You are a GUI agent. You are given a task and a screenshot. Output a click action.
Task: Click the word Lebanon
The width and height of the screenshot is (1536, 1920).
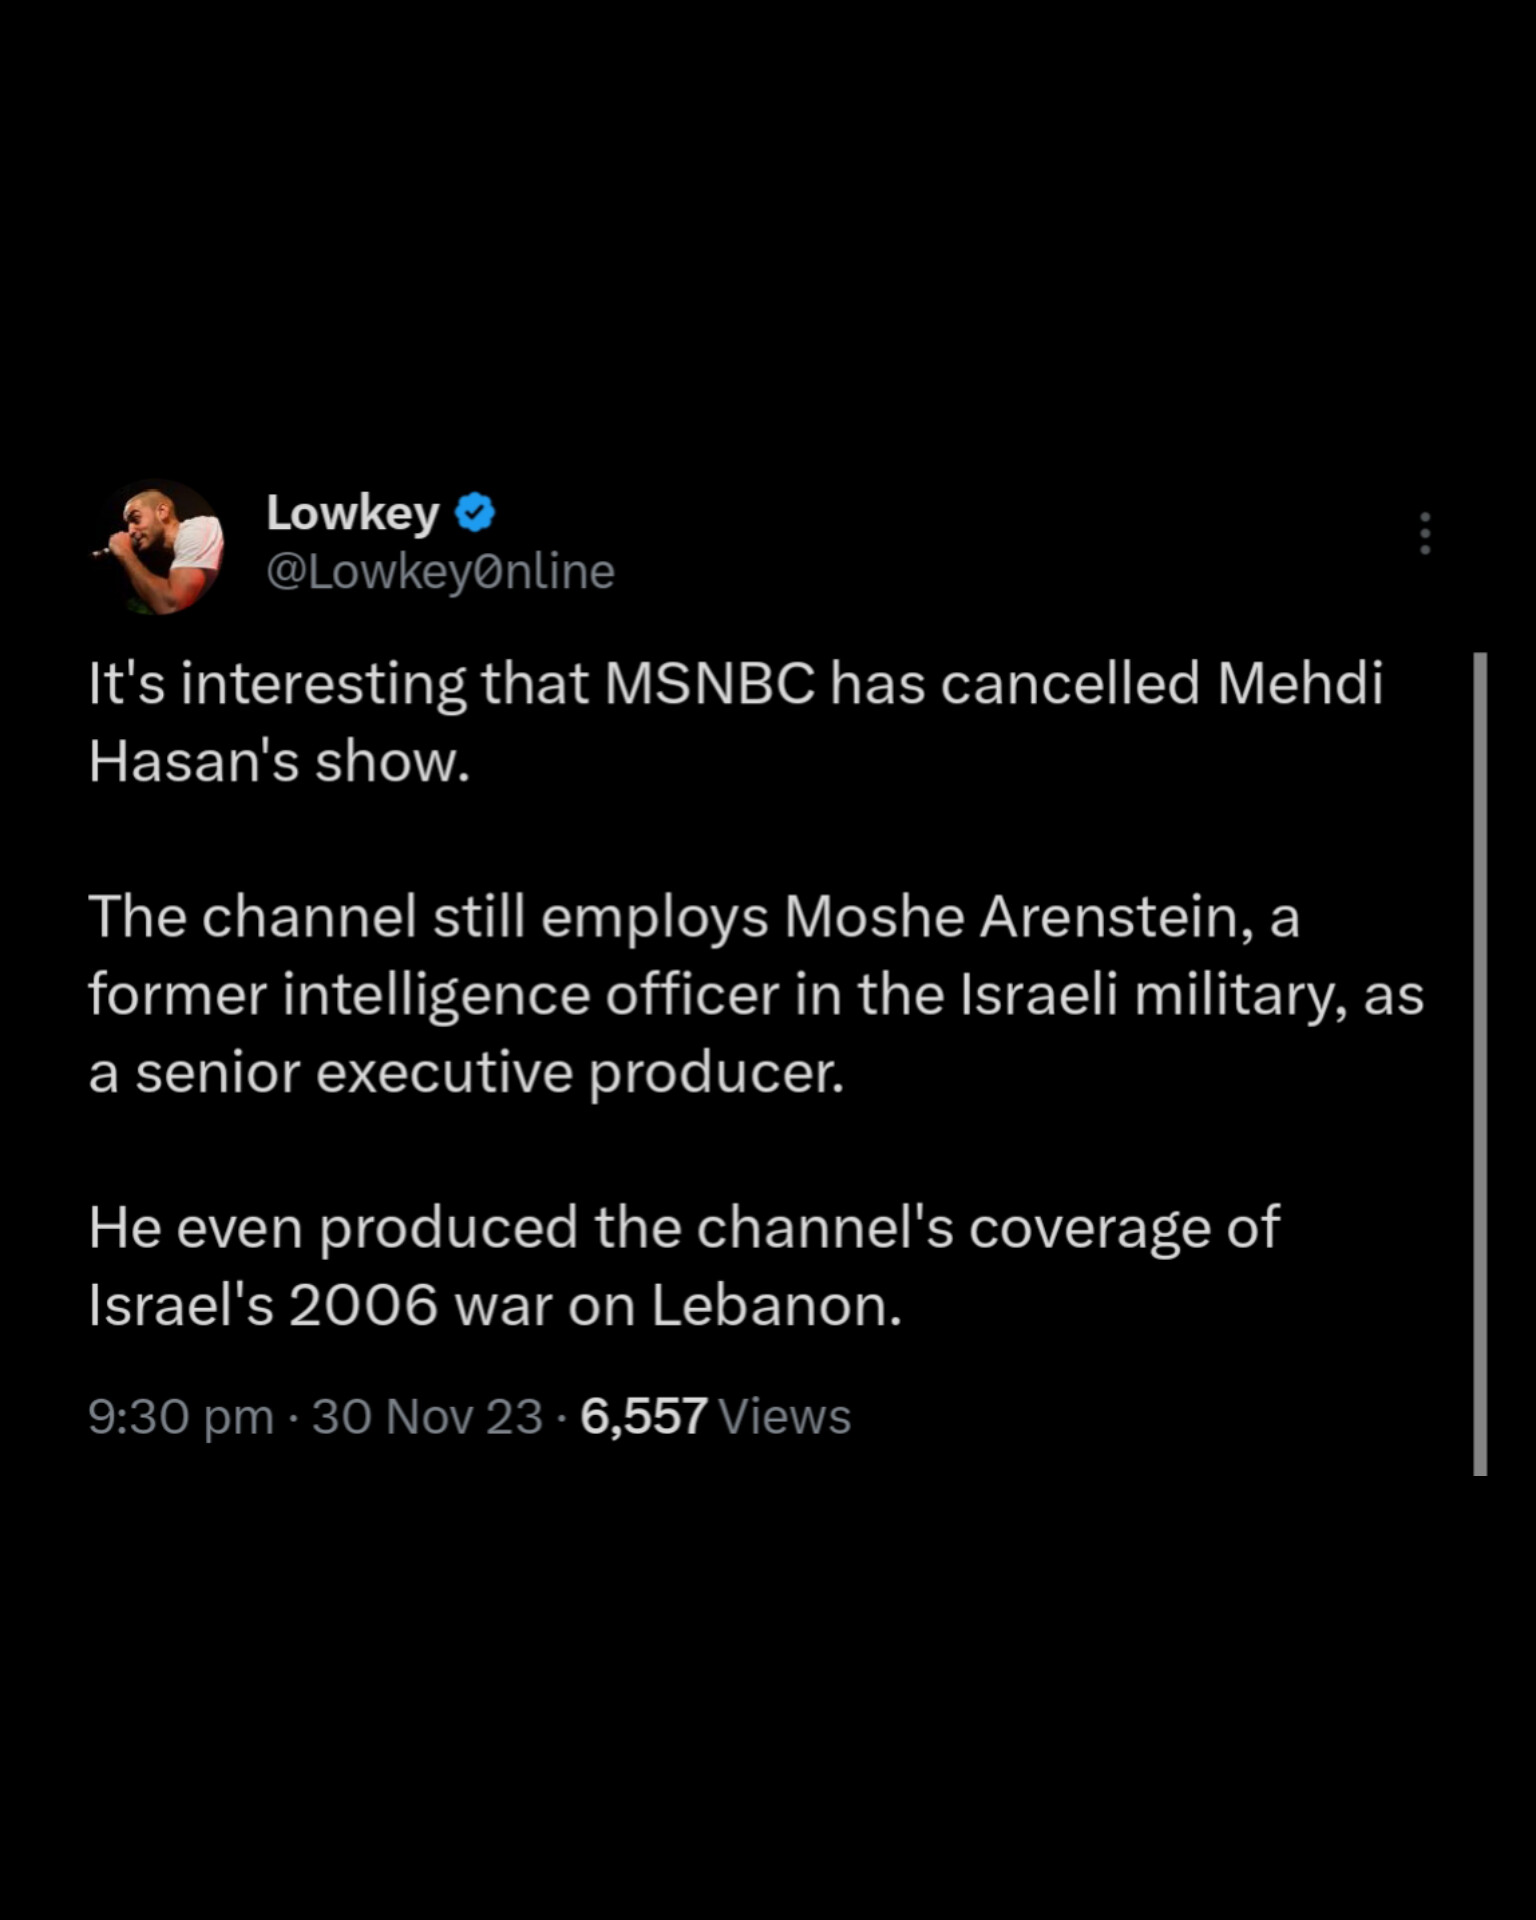tap(776, 1306)
